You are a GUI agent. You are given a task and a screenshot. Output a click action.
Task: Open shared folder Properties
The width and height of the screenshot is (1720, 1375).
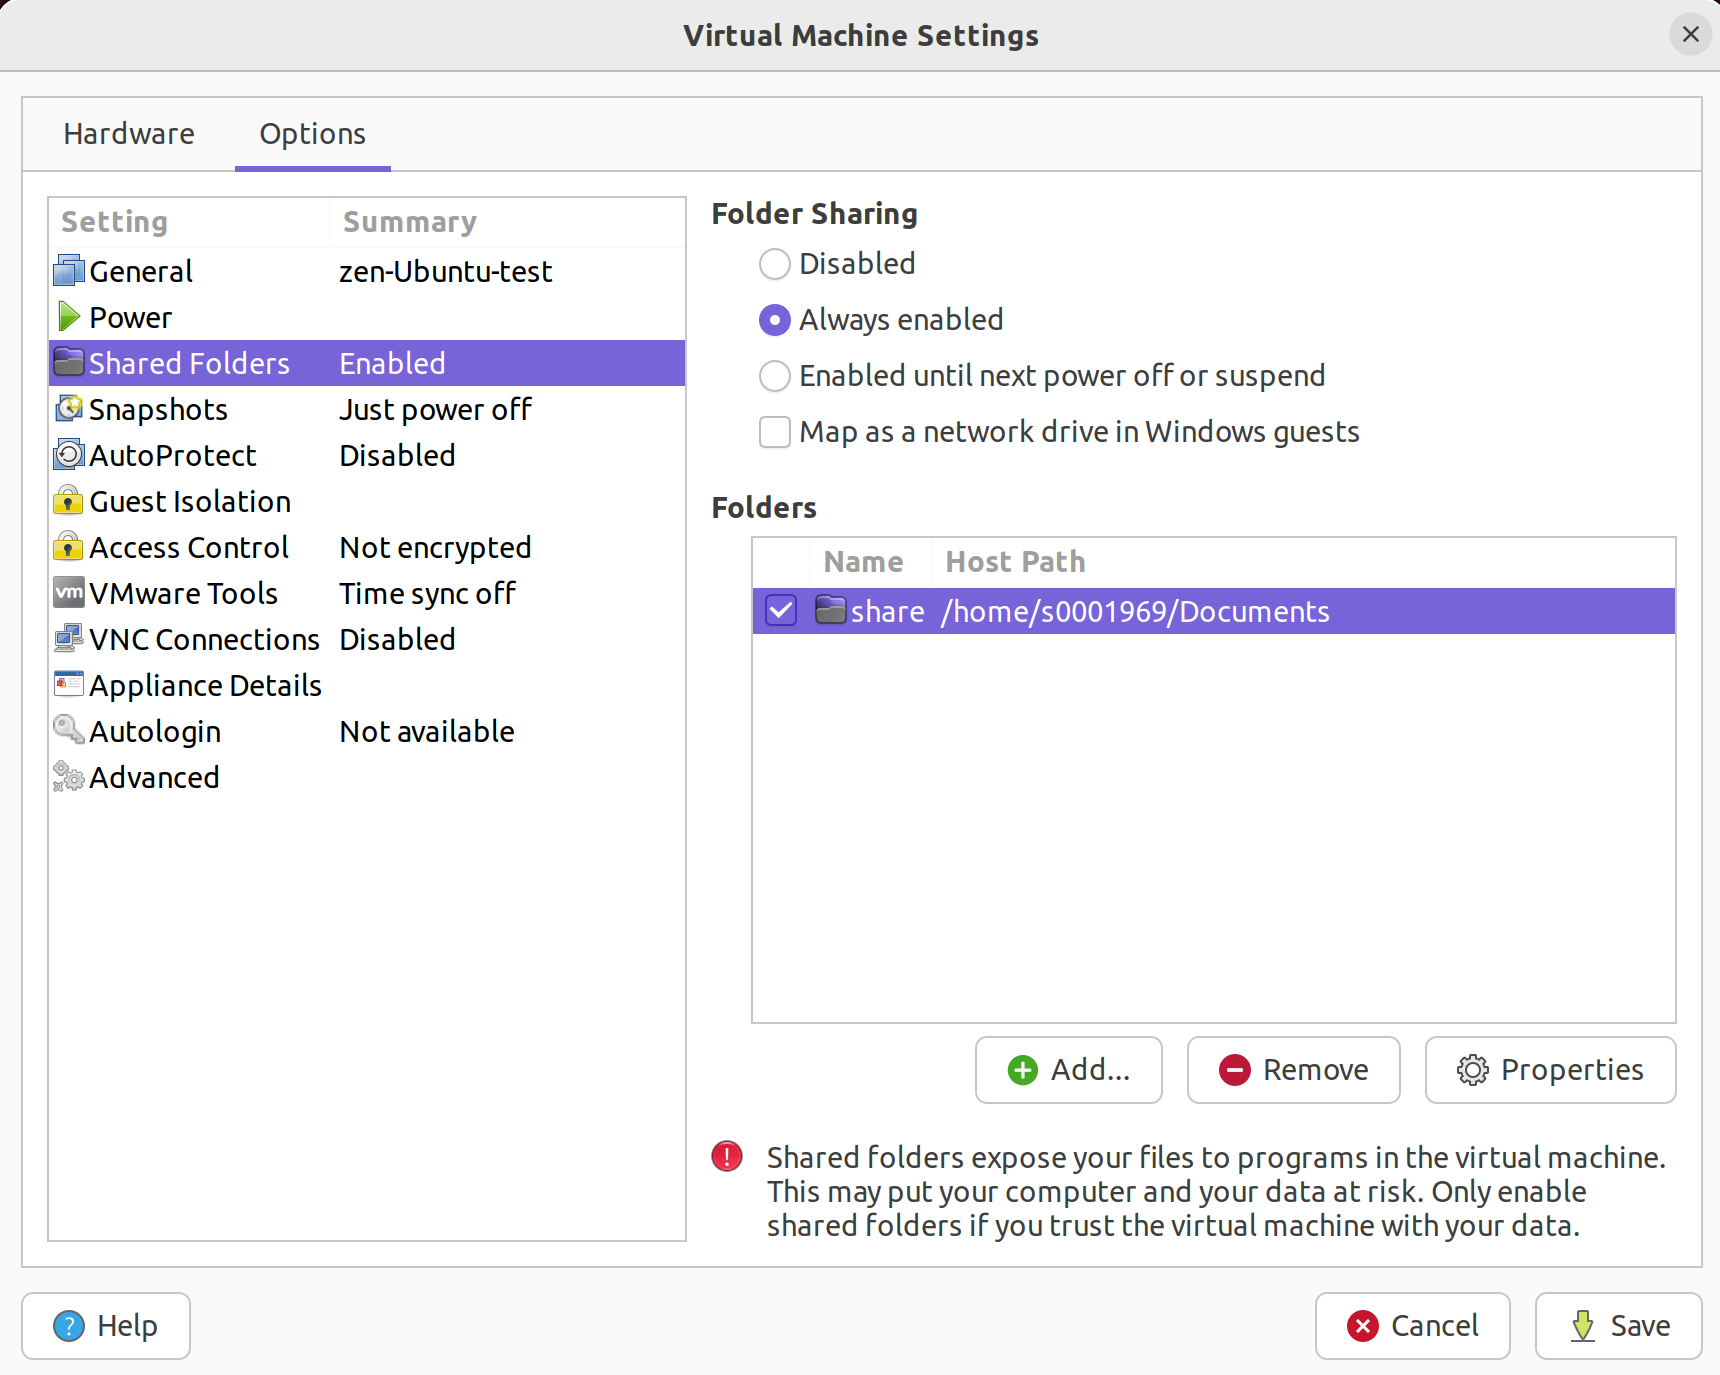pyautogui.click(x=1550, y=1070)
